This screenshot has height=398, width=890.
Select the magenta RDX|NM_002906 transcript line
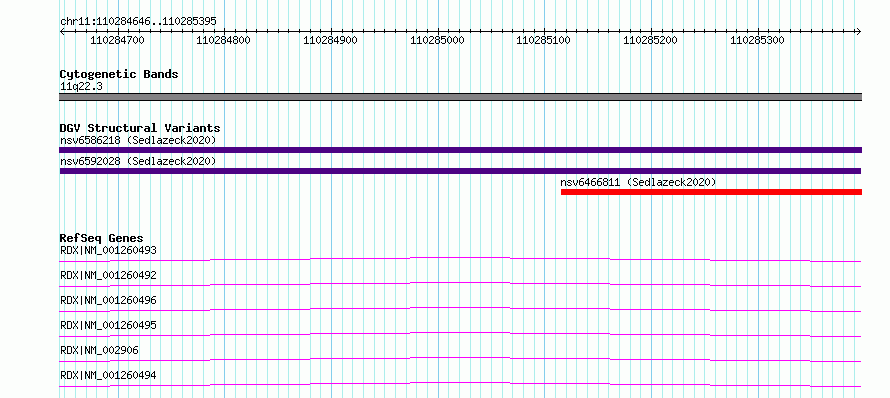460,359
